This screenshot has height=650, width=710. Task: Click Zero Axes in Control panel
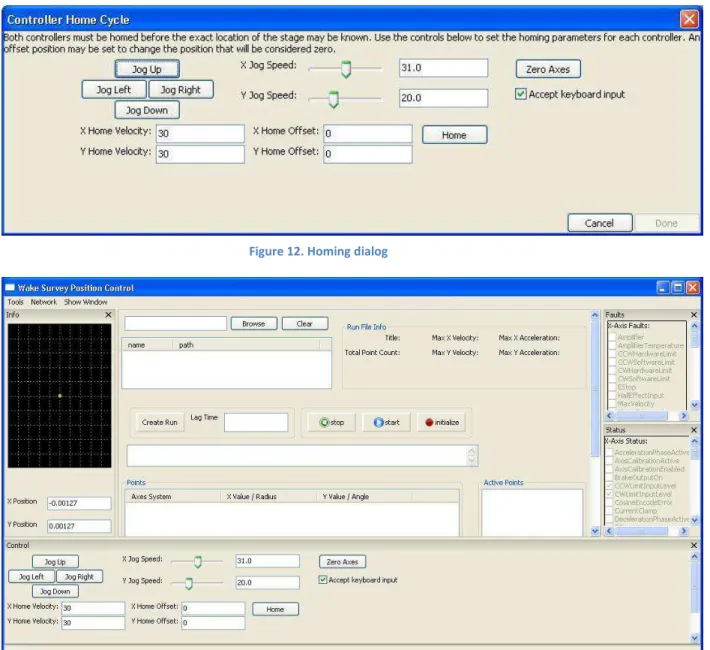pos(342,562)
